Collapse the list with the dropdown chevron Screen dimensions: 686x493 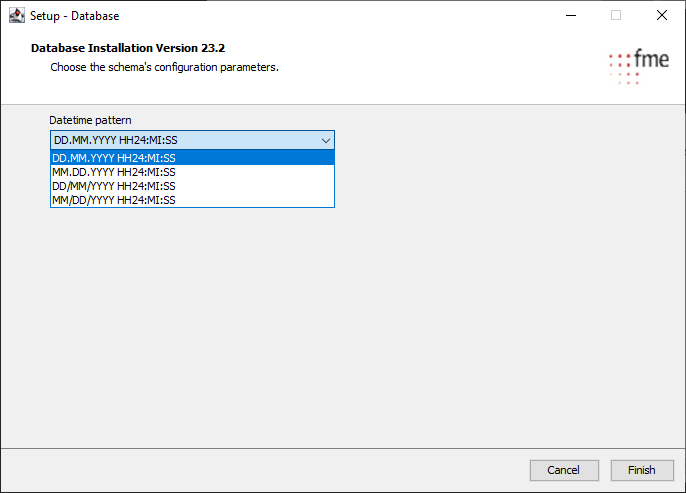[x=325, y=141]
